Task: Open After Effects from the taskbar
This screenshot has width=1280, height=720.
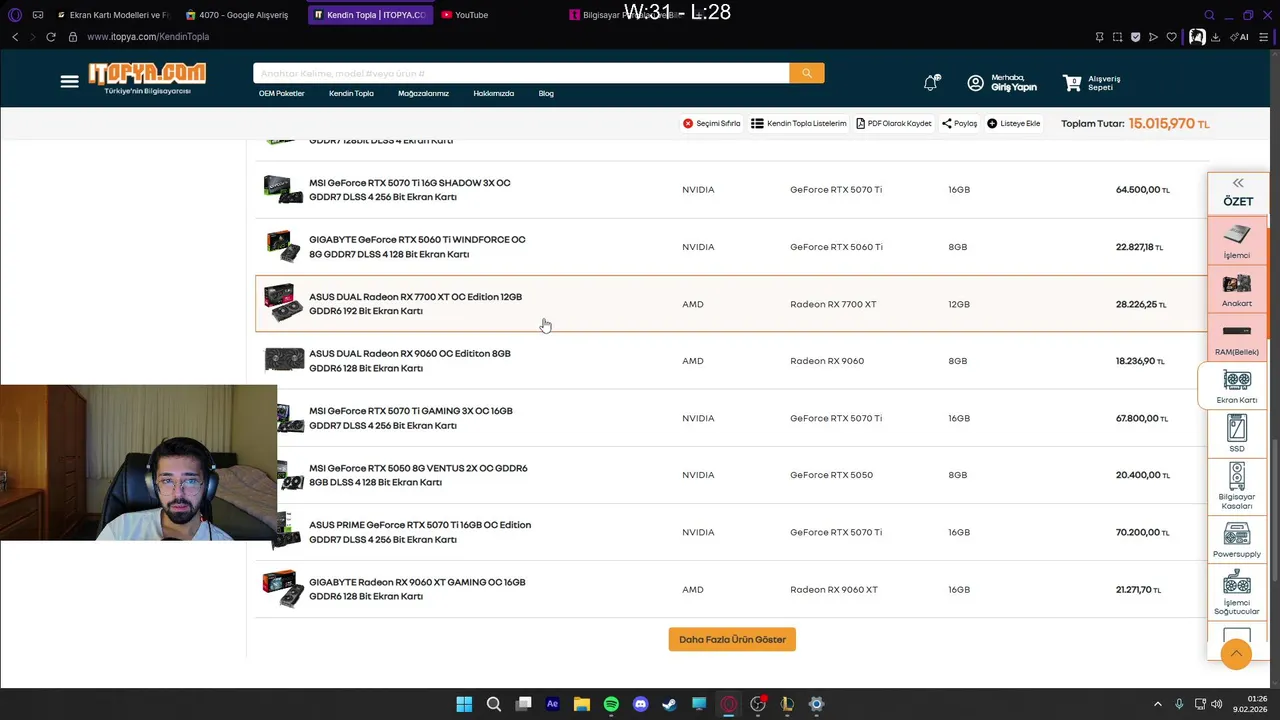Action: point(552,704)
